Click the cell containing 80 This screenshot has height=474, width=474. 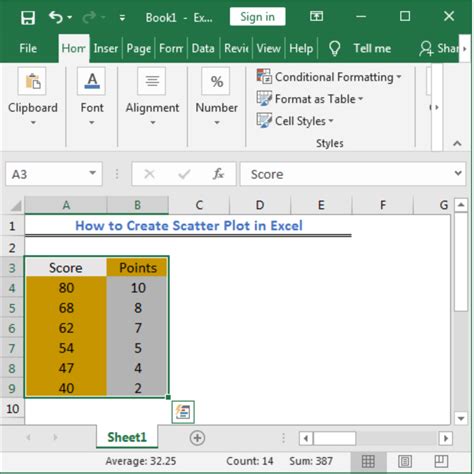[66, 288]
